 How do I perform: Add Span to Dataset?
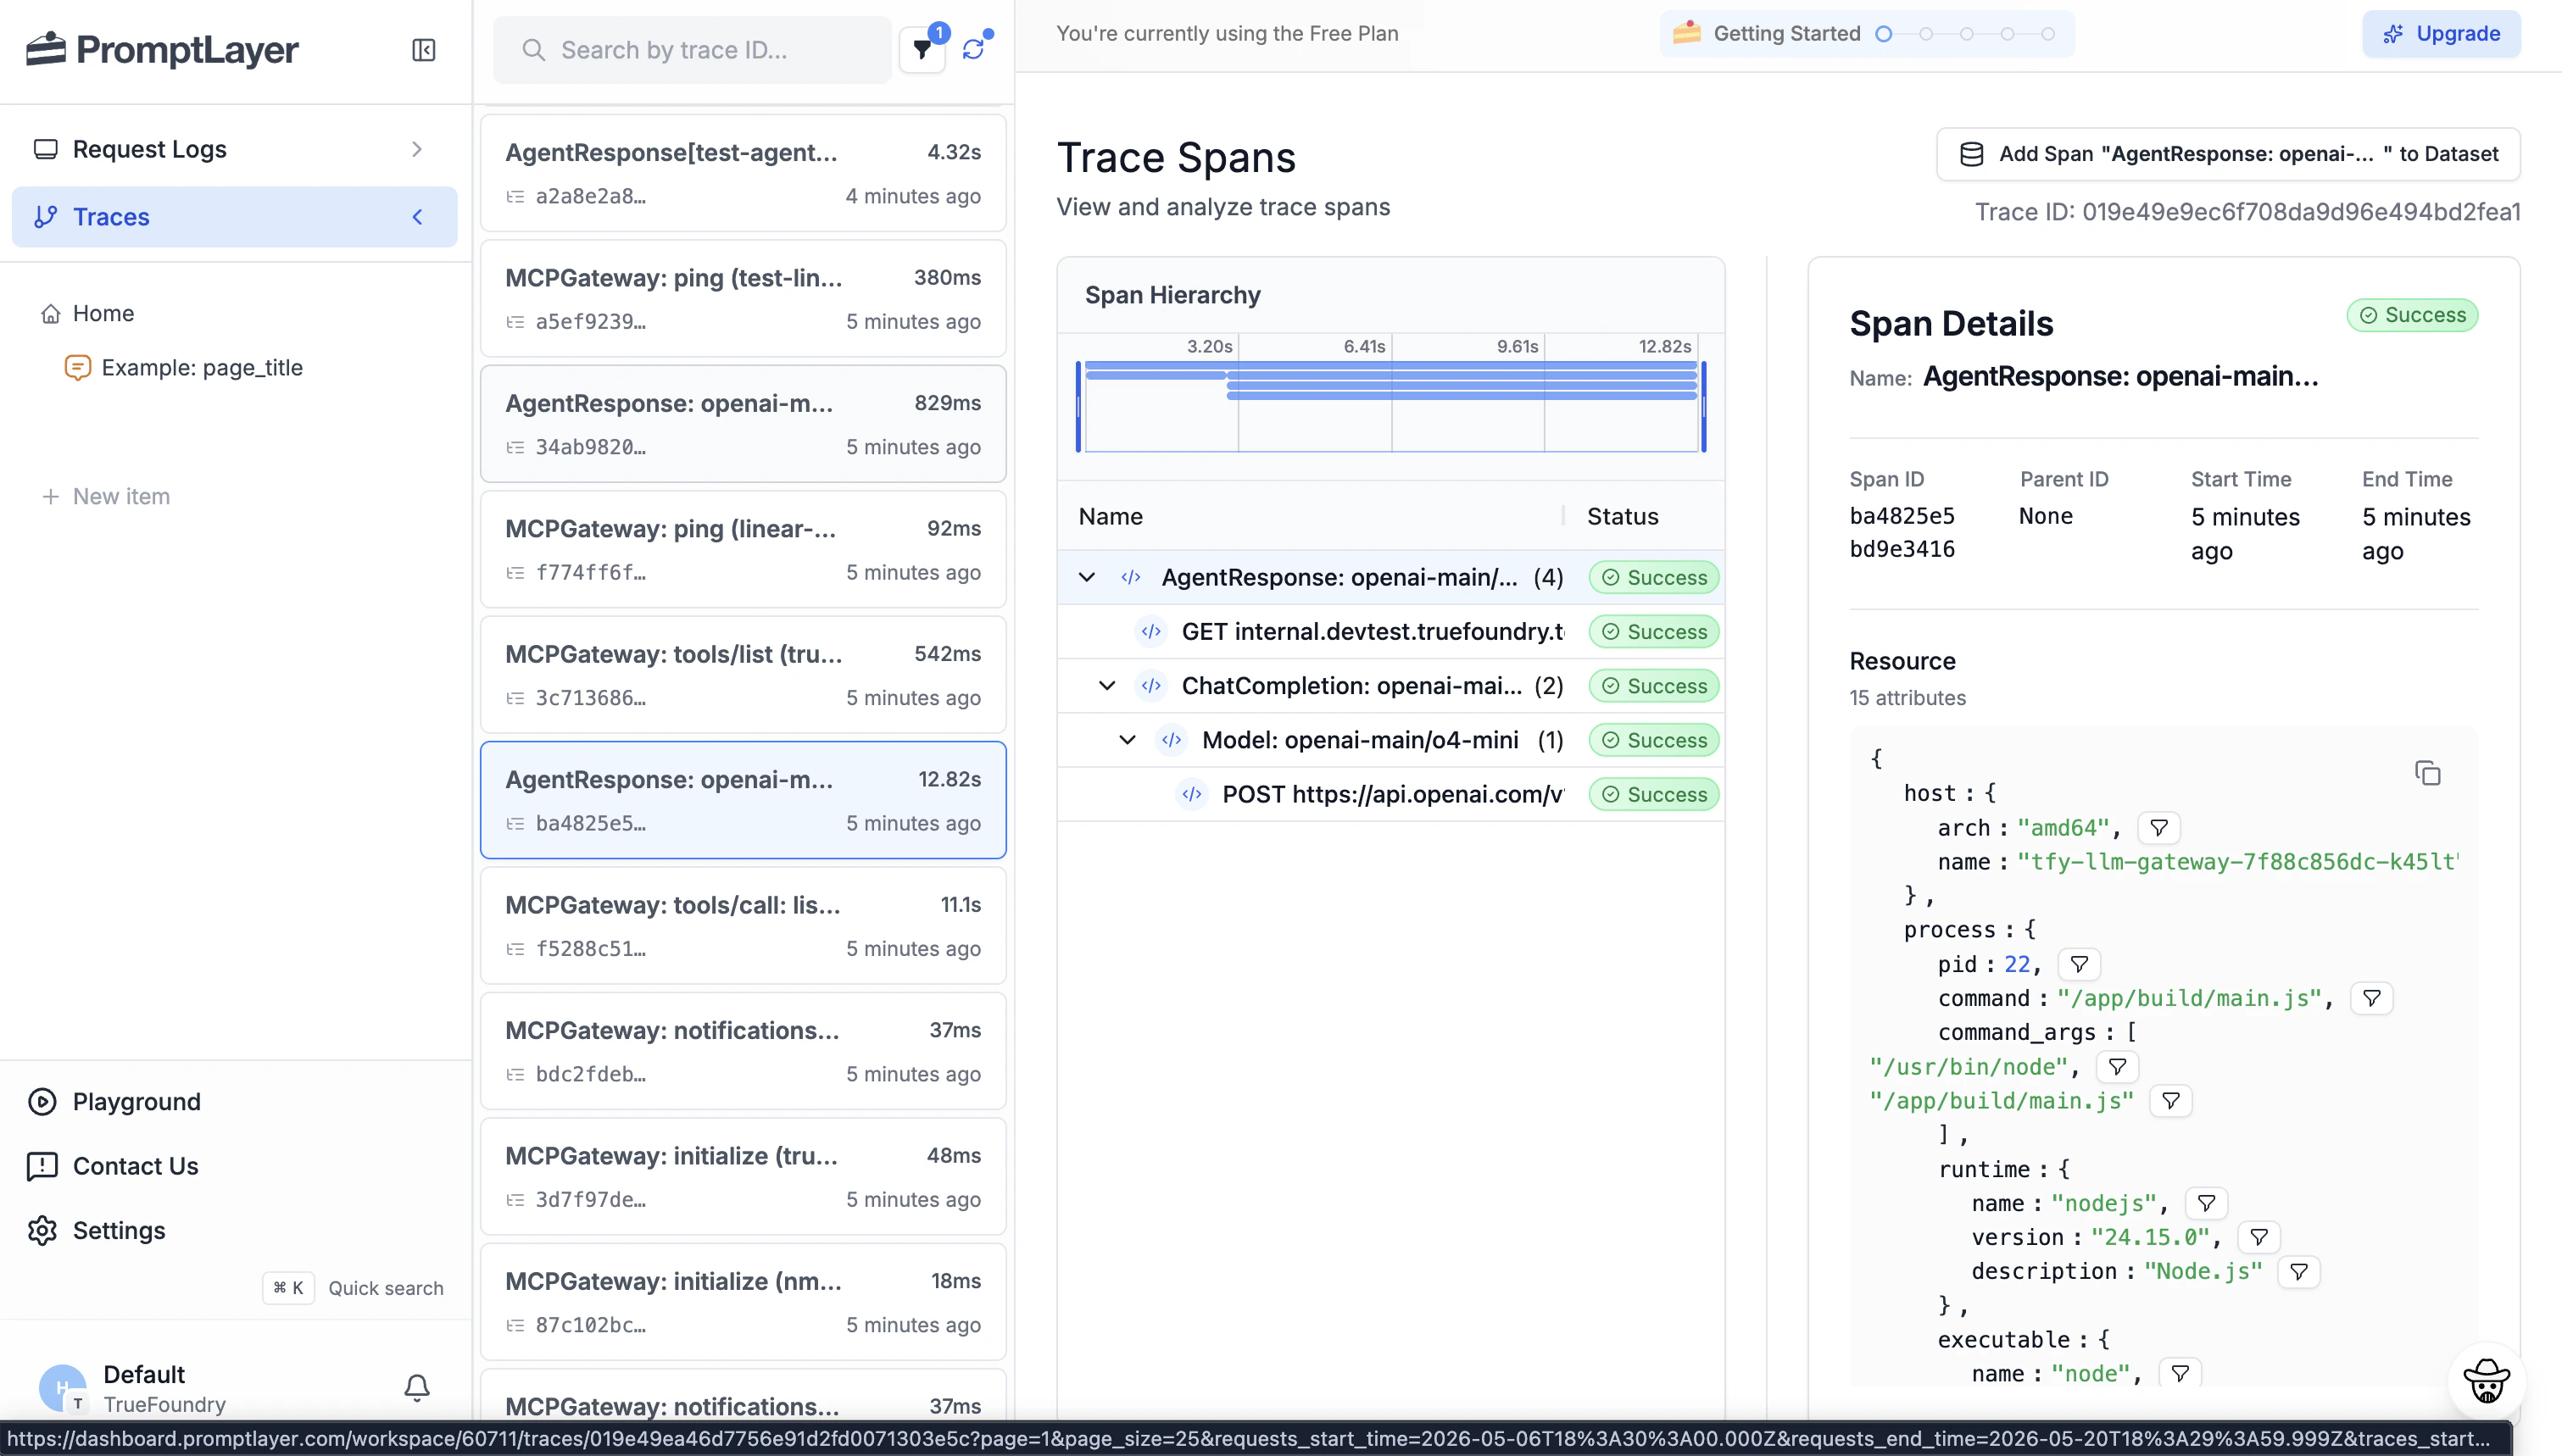(x=2227, y=154)
